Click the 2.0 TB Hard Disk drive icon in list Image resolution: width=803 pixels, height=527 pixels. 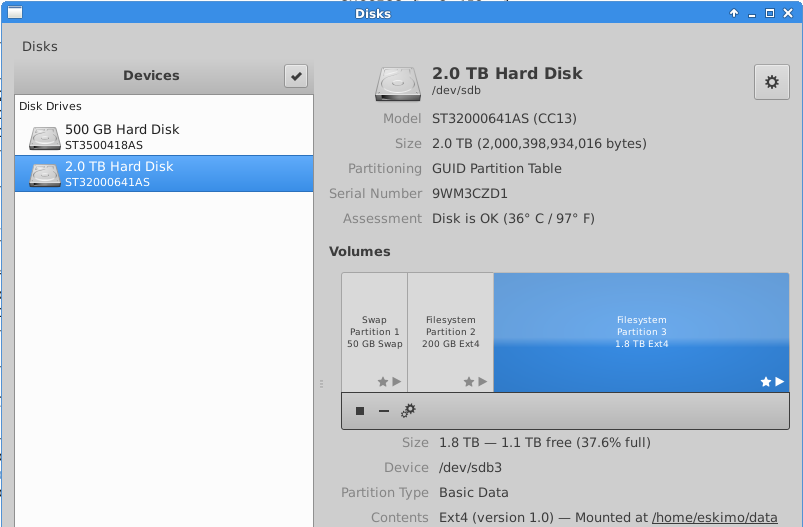pyautogui.click(x=45, y=174)
